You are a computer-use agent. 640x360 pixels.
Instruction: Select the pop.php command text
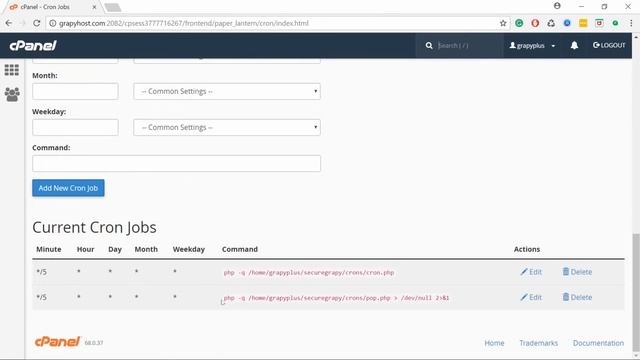(336, 298)
